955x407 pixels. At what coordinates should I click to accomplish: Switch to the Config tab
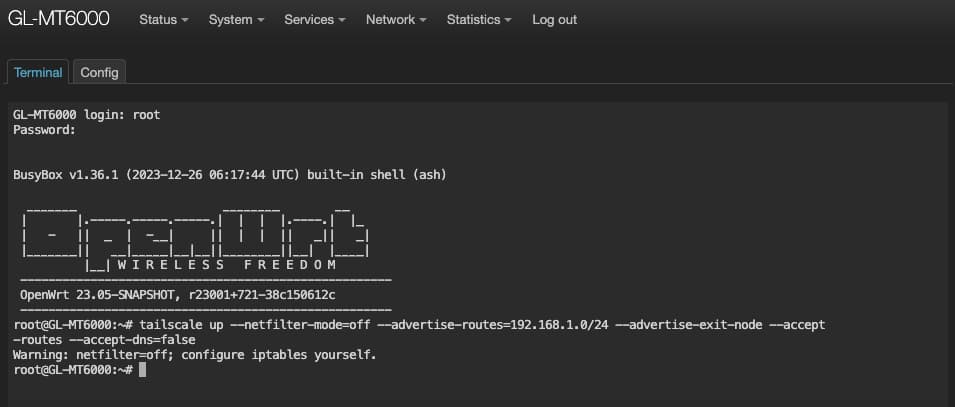coord(99,73)
